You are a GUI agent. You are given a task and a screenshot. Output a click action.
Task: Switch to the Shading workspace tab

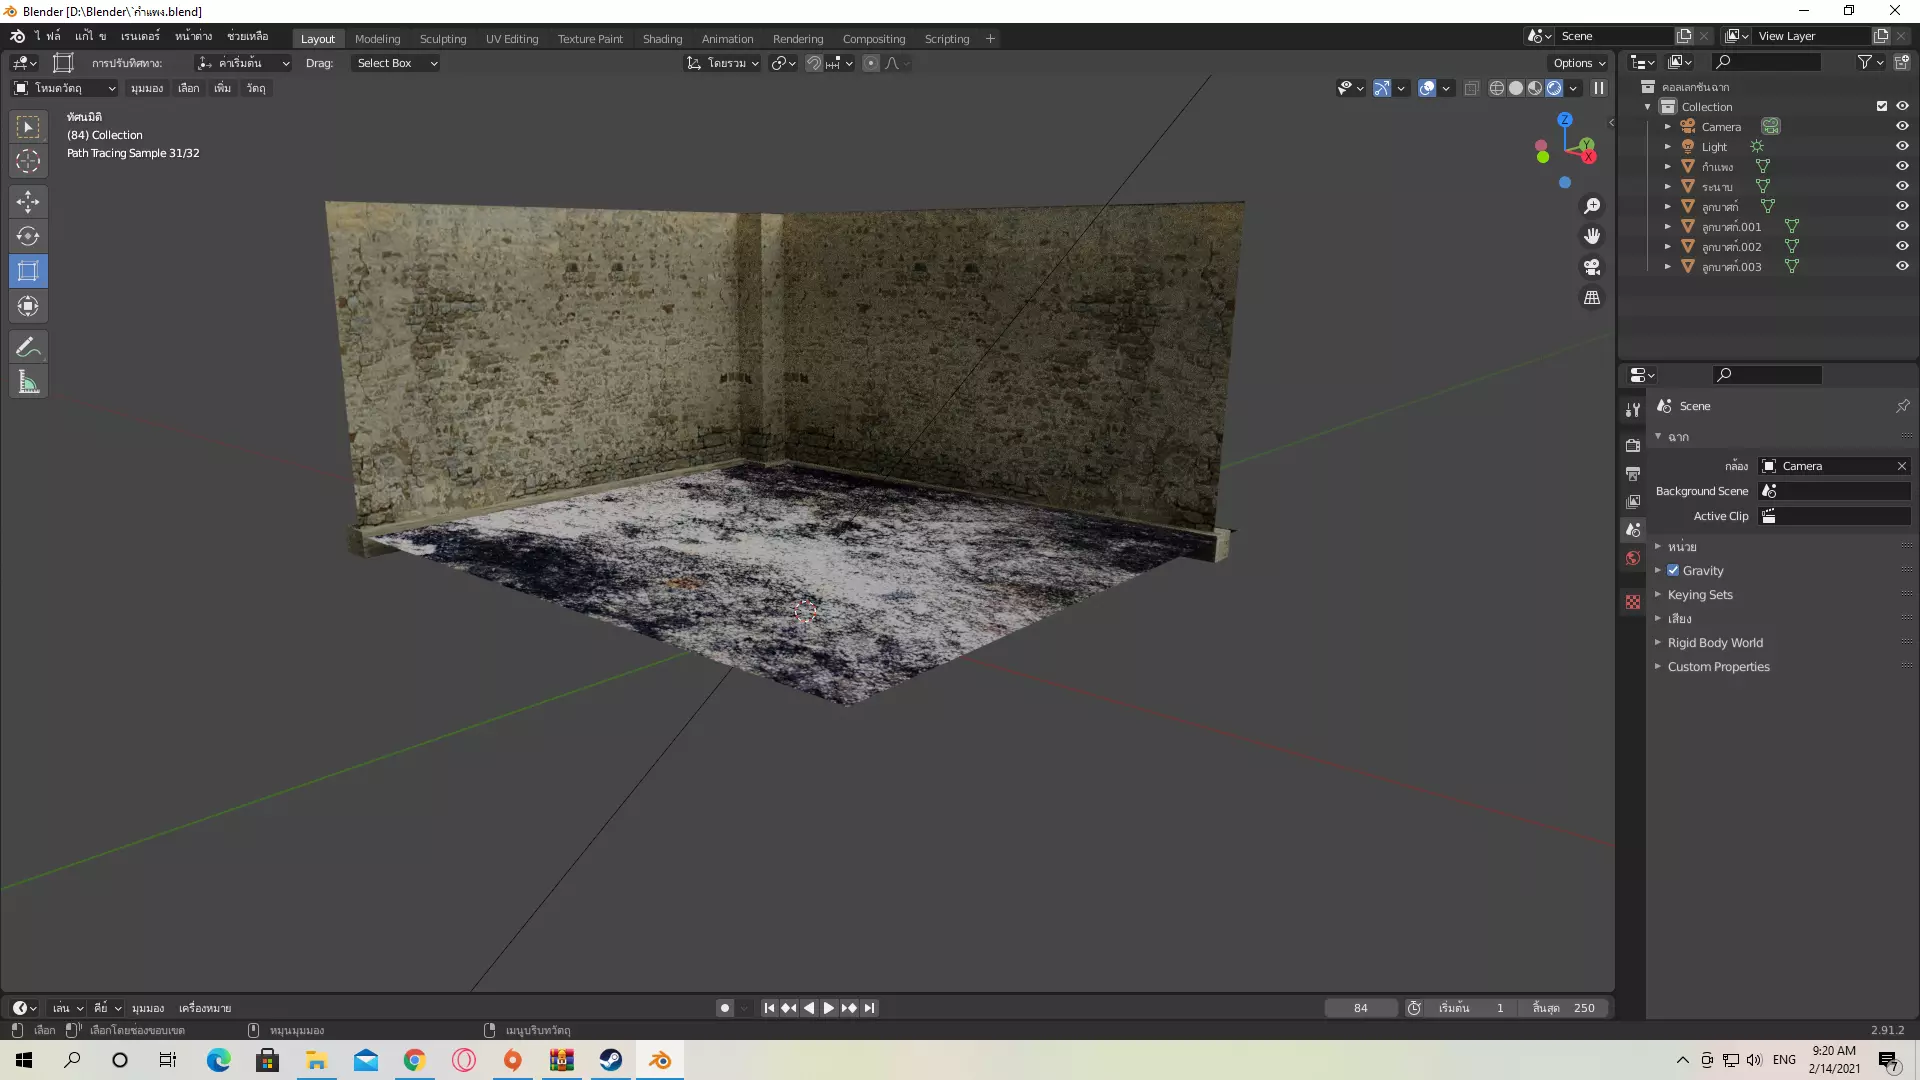pos(662,39)
